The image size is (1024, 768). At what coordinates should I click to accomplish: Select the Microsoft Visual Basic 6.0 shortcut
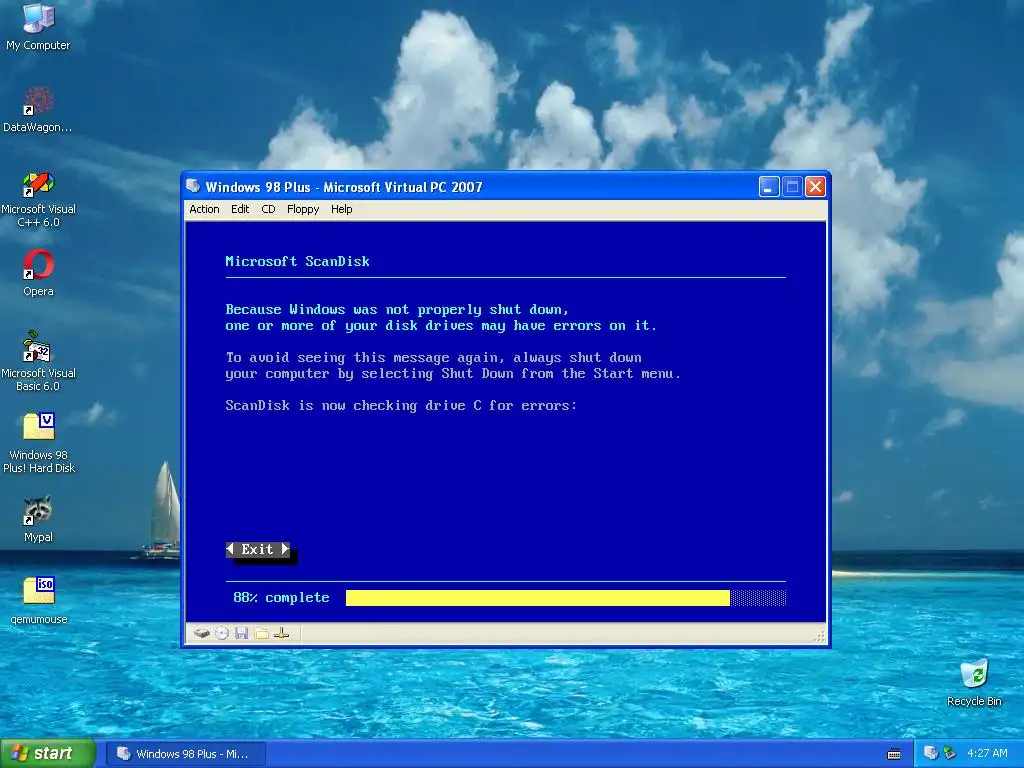click(x=38, y=362)
